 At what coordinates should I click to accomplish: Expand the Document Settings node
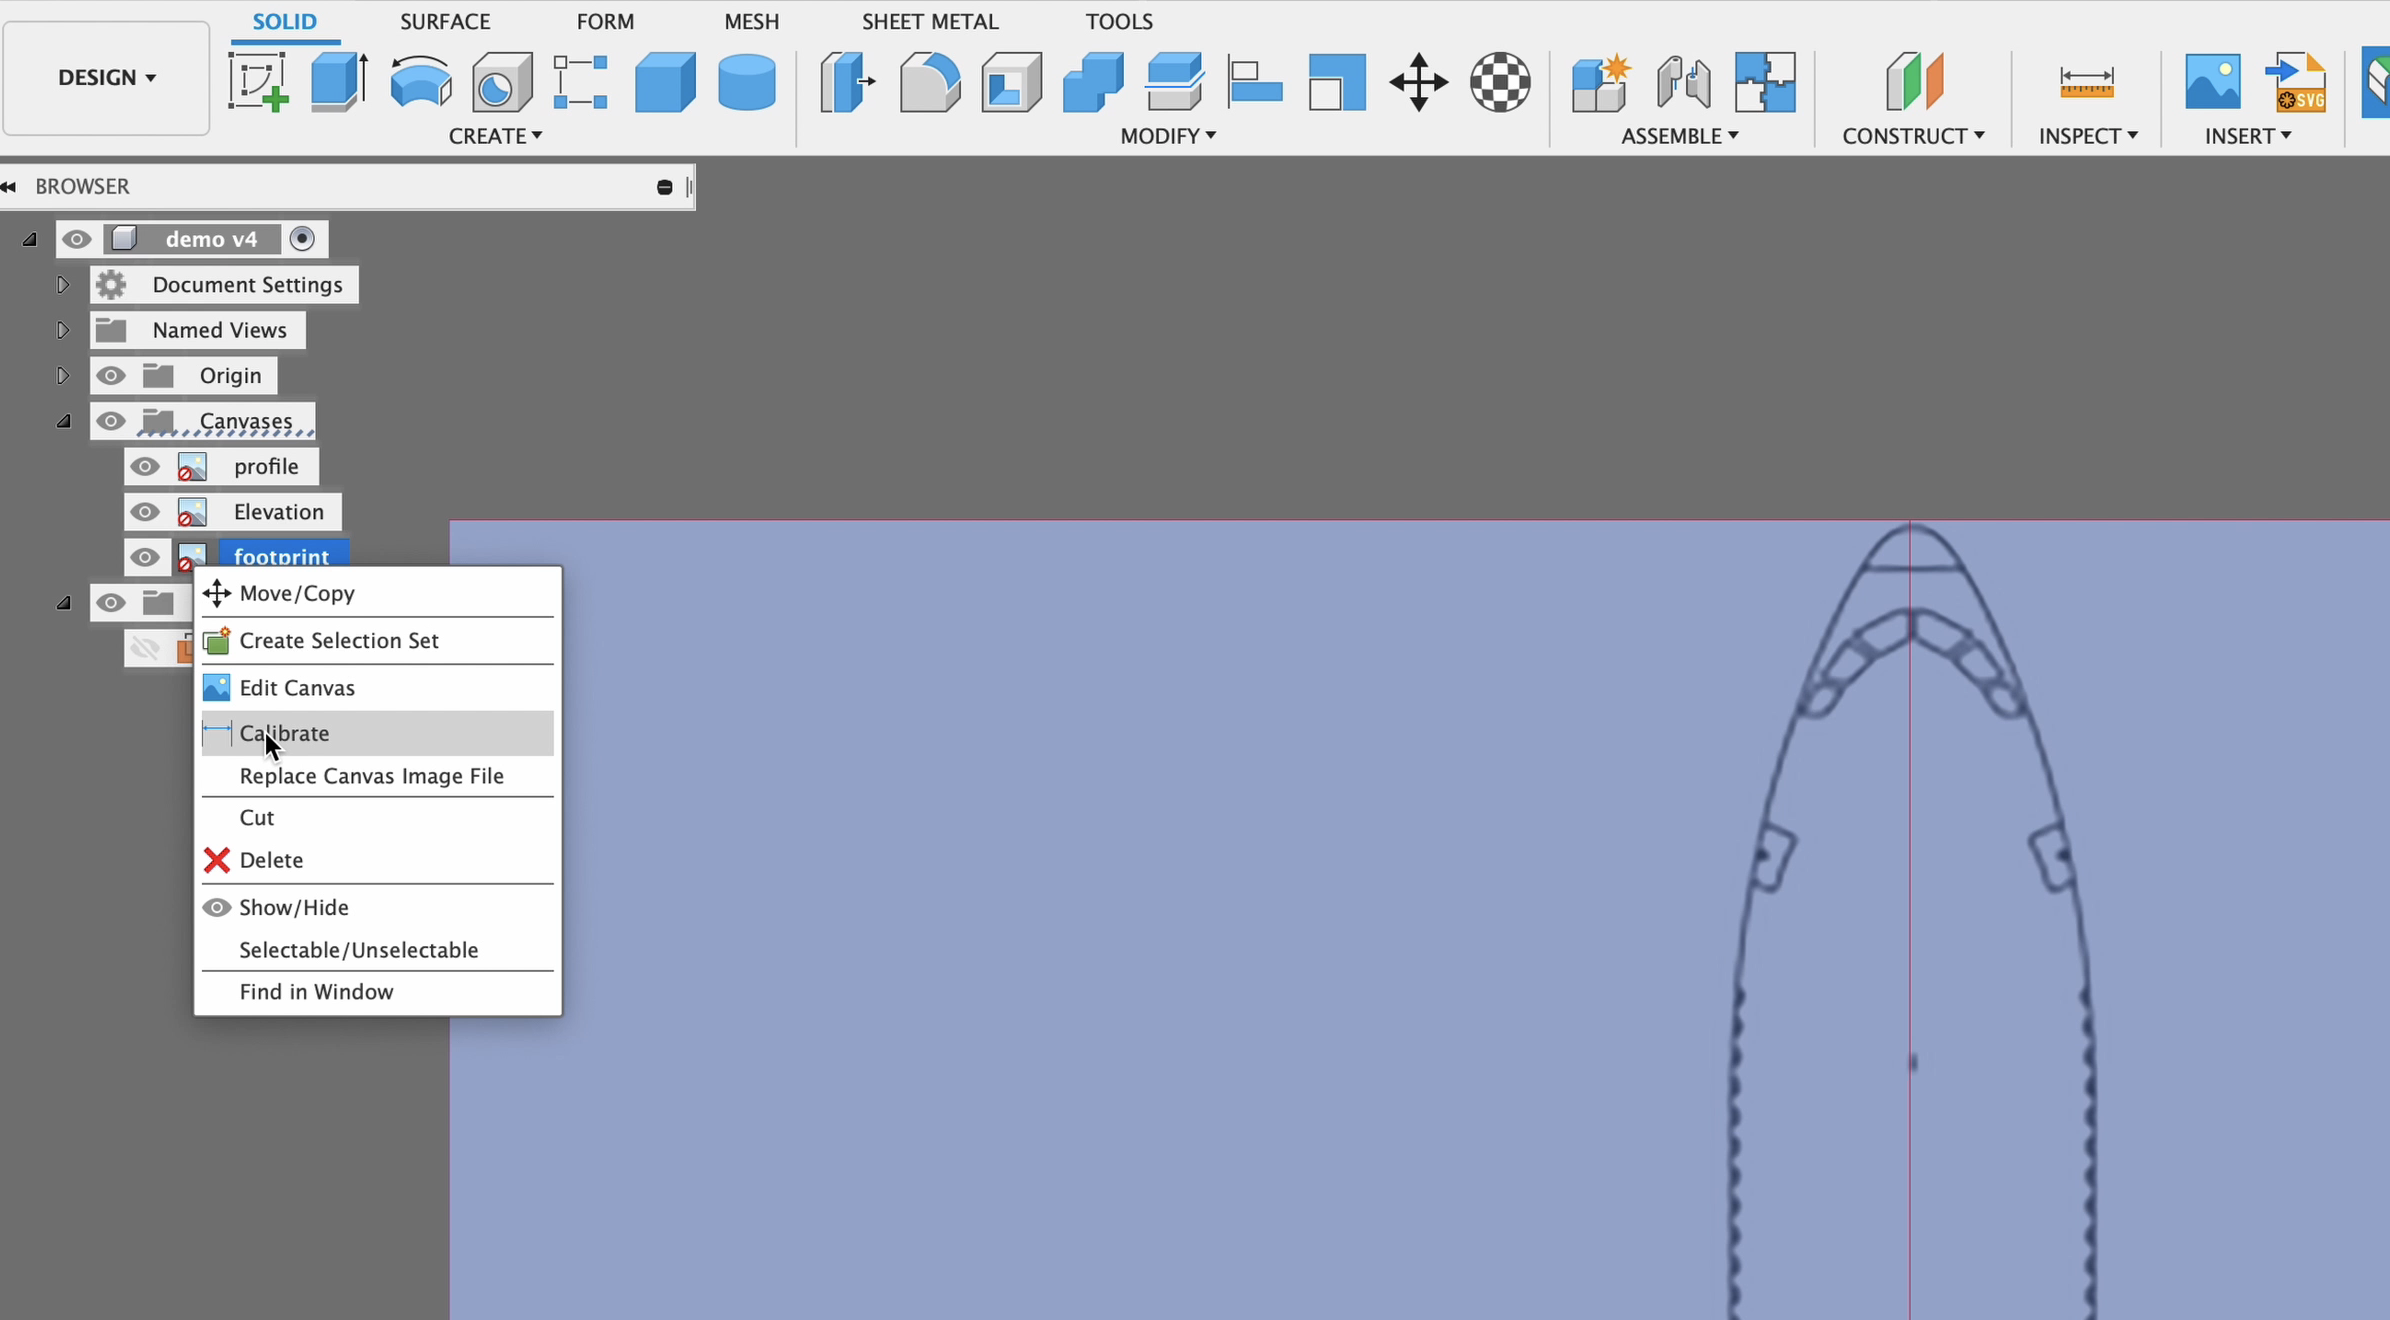(x=62, y=284)
